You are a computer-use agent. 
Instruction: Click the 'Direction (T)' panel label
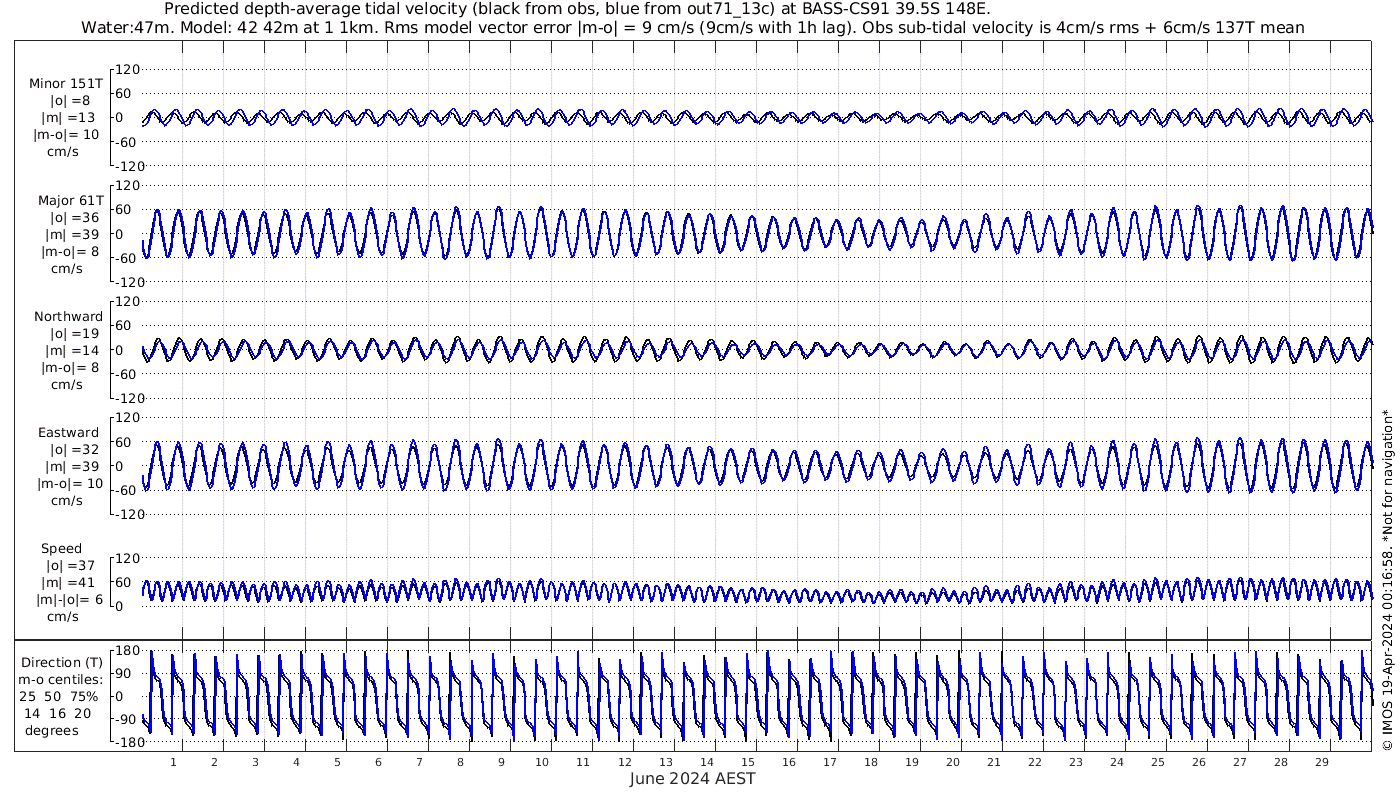(62, 662)
